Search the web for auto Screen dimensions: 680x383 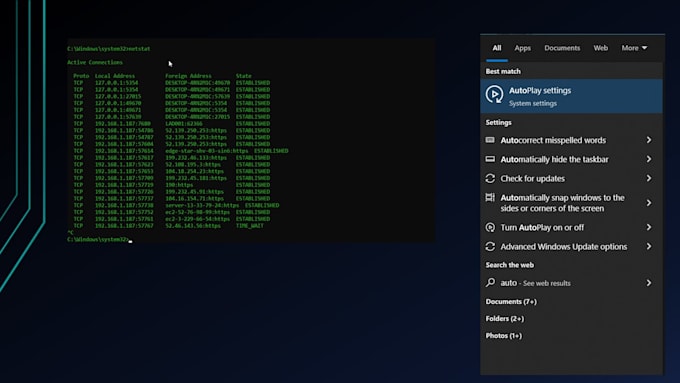572,283
